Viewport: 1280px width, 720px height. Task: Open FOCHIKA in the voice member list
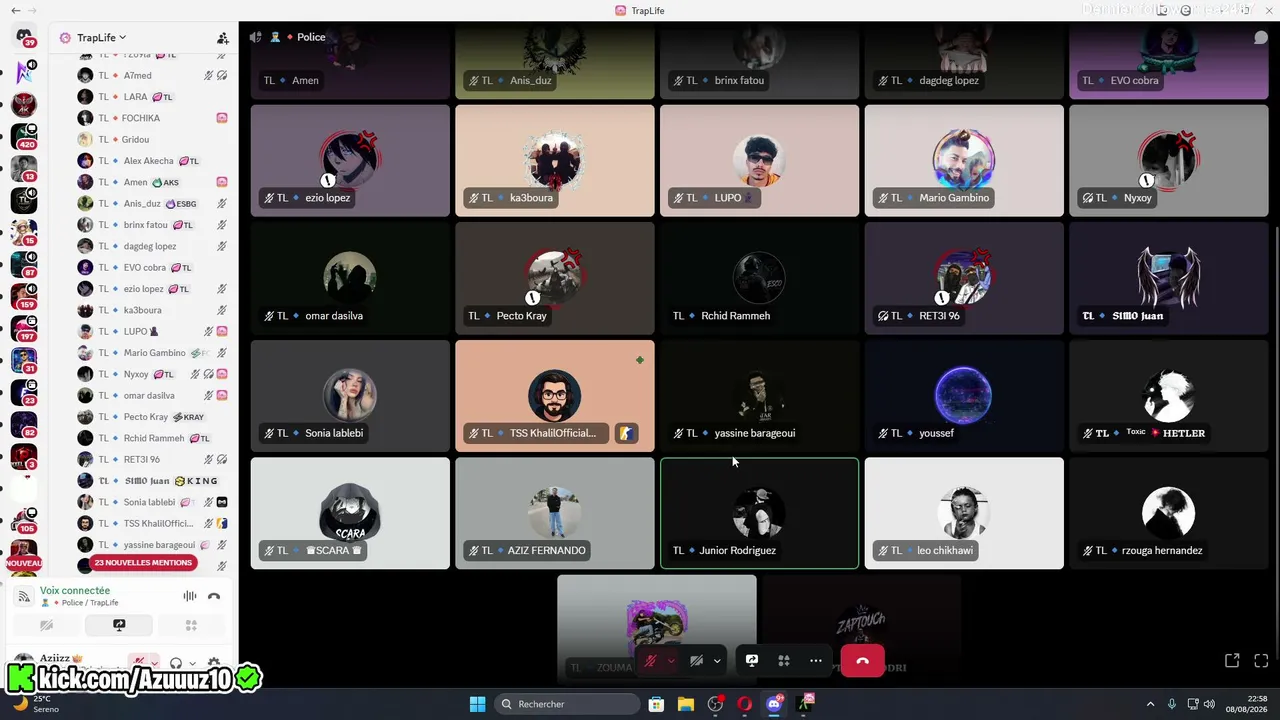pos(153,118)
